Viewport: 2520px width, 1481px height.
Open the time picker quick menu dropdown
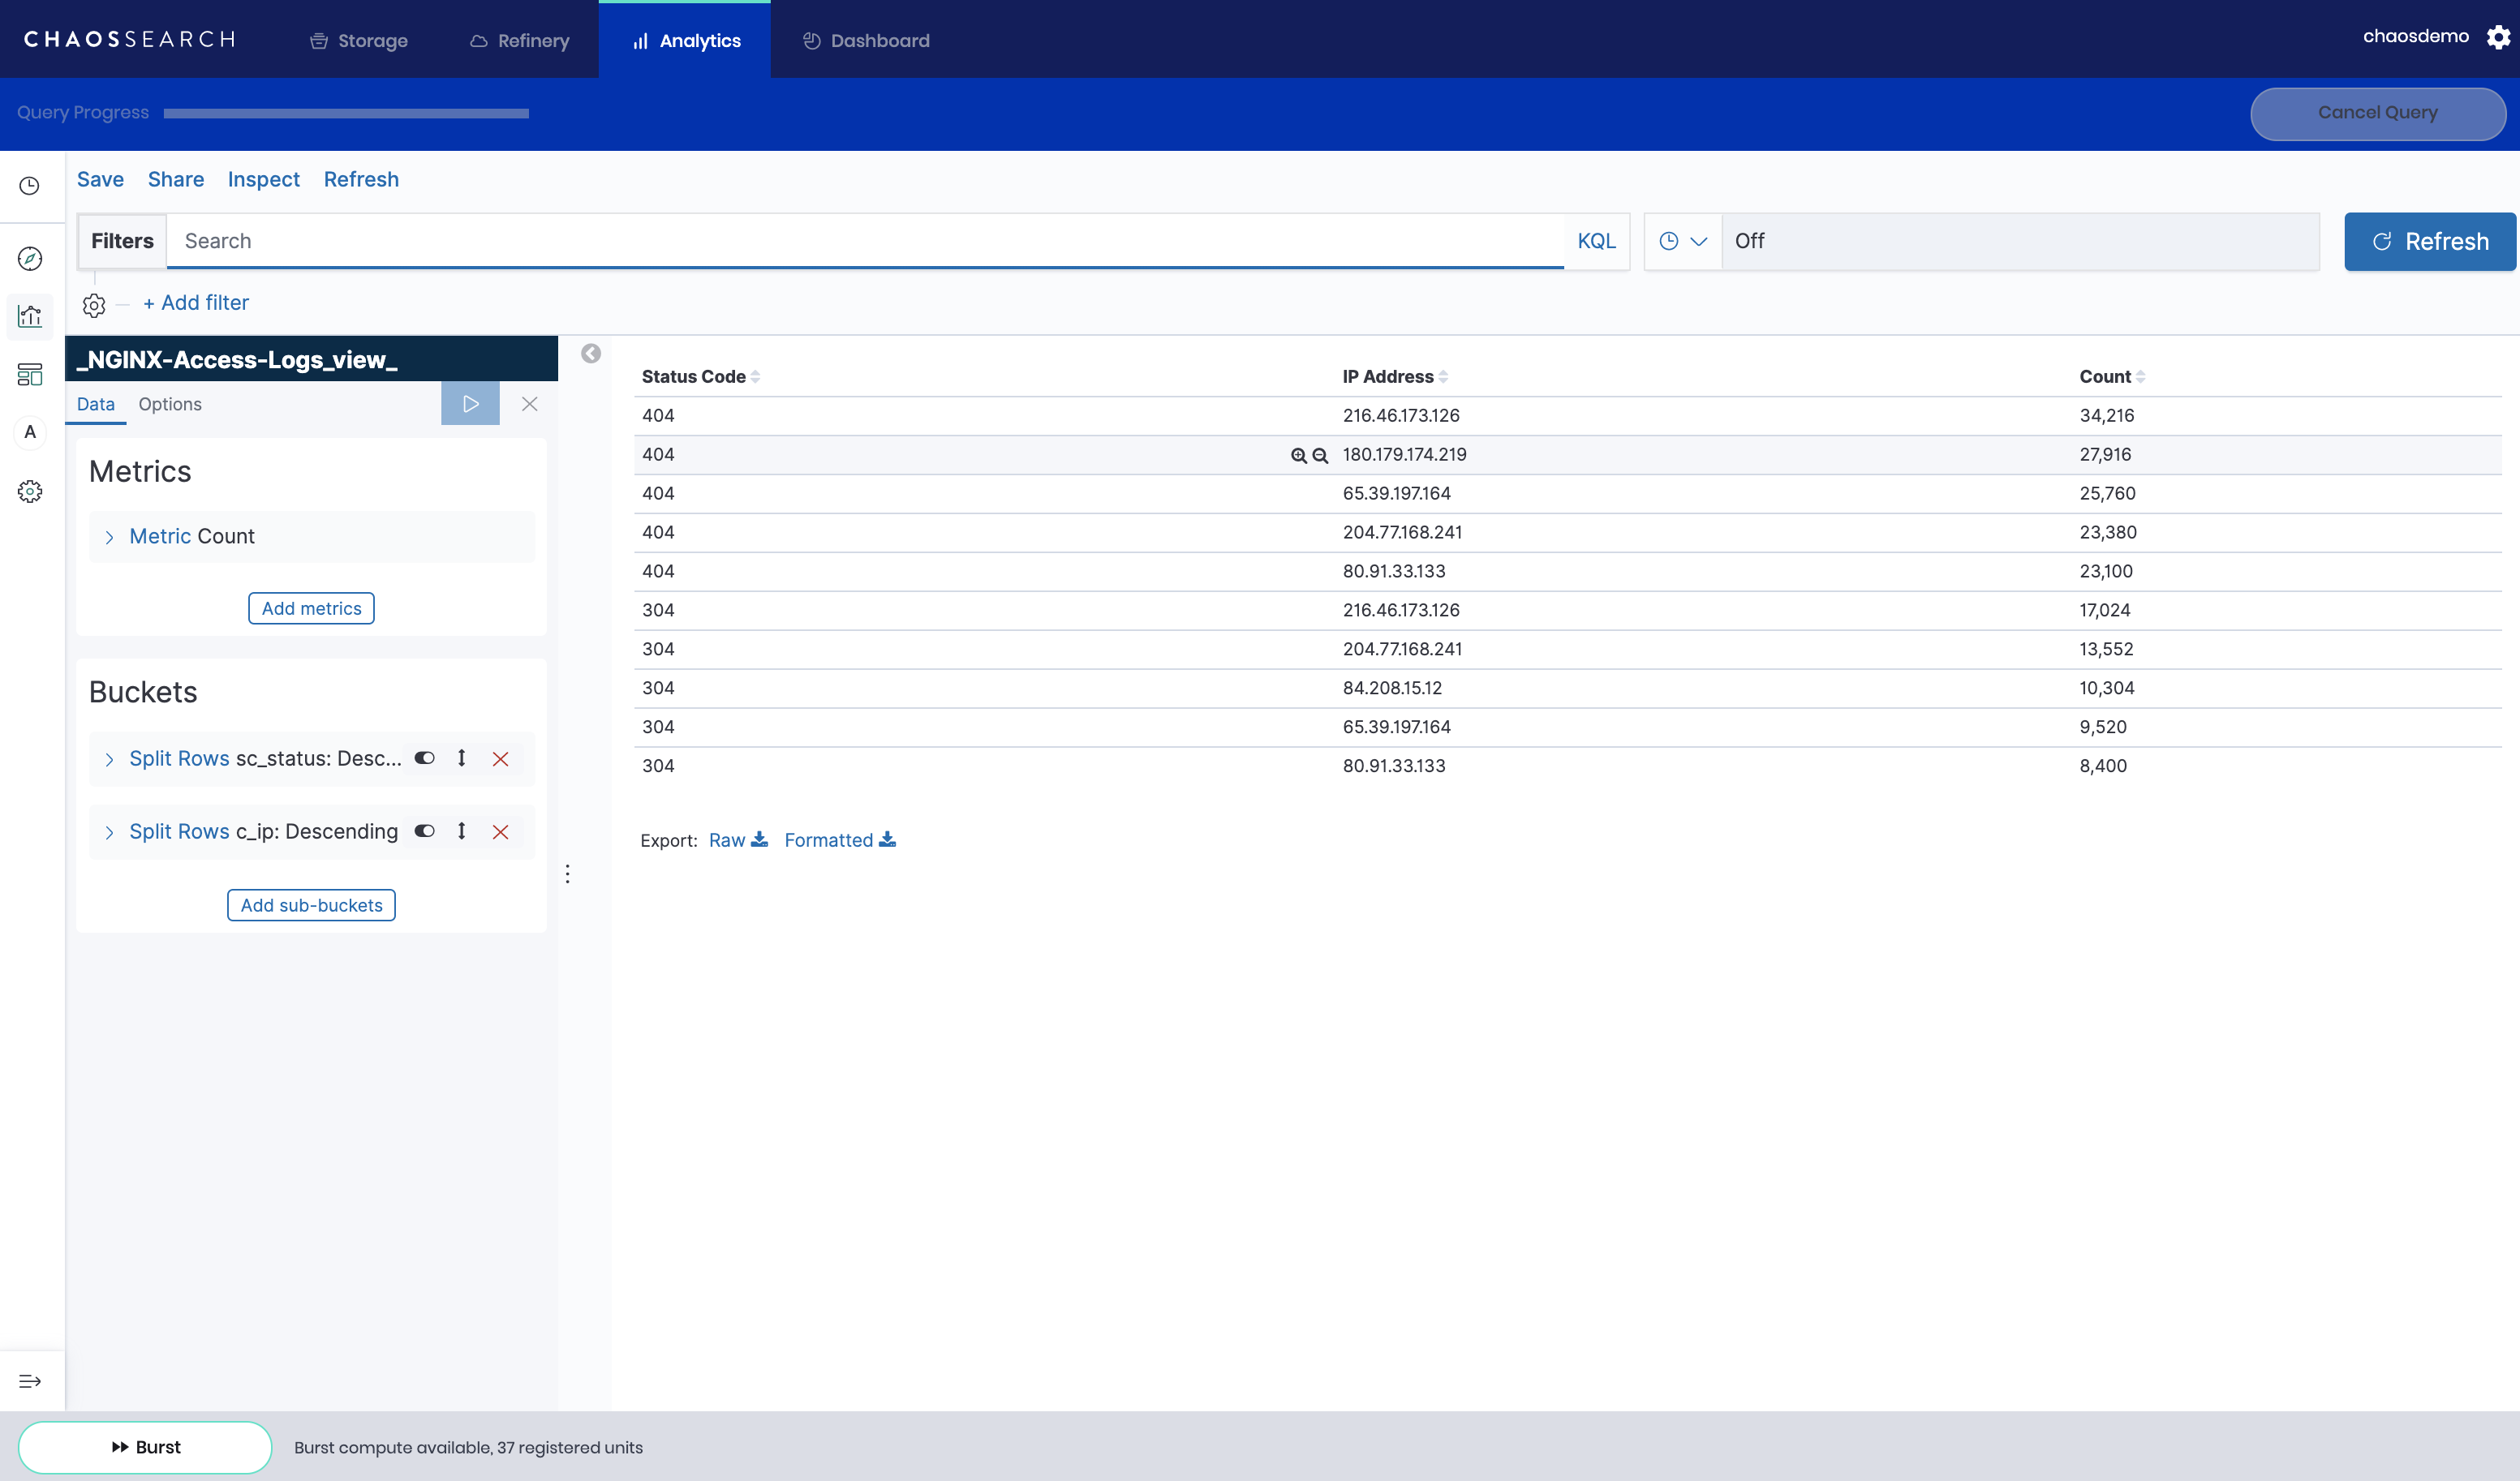1683,241
